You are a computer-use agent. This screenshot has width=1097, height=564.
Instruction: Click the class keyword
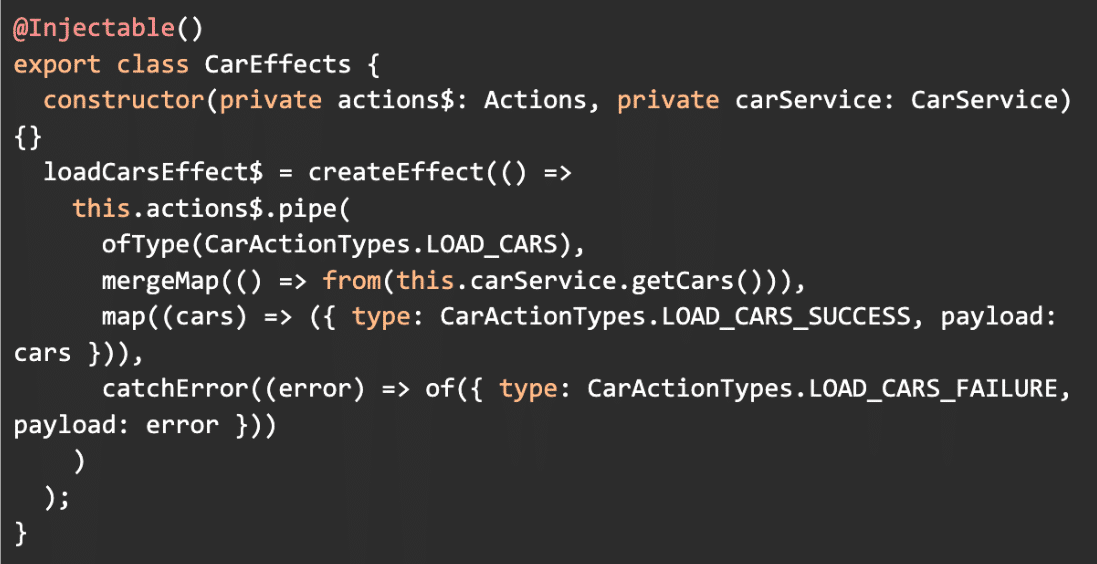point(153,64)
